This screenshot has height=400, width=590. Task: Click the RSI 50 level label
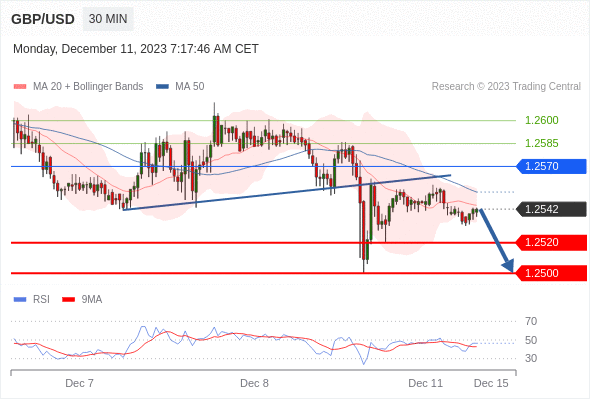(x=531, y=340)
